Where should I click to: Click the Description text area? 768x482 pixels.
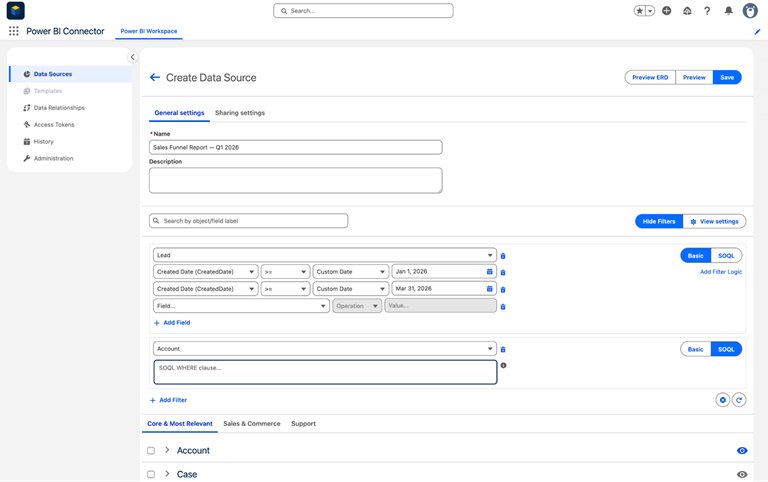pos(295,180)
